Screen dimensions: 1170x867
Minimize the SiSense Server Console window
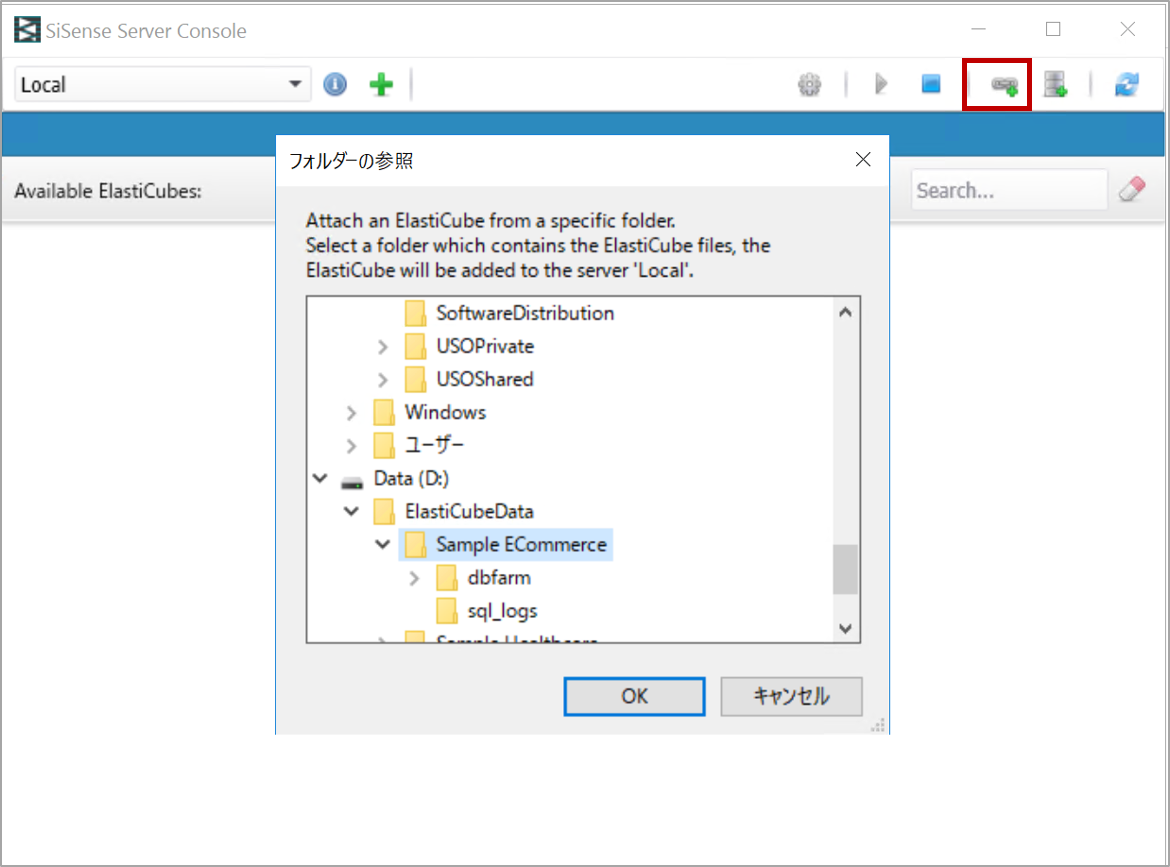coord(978,30)
